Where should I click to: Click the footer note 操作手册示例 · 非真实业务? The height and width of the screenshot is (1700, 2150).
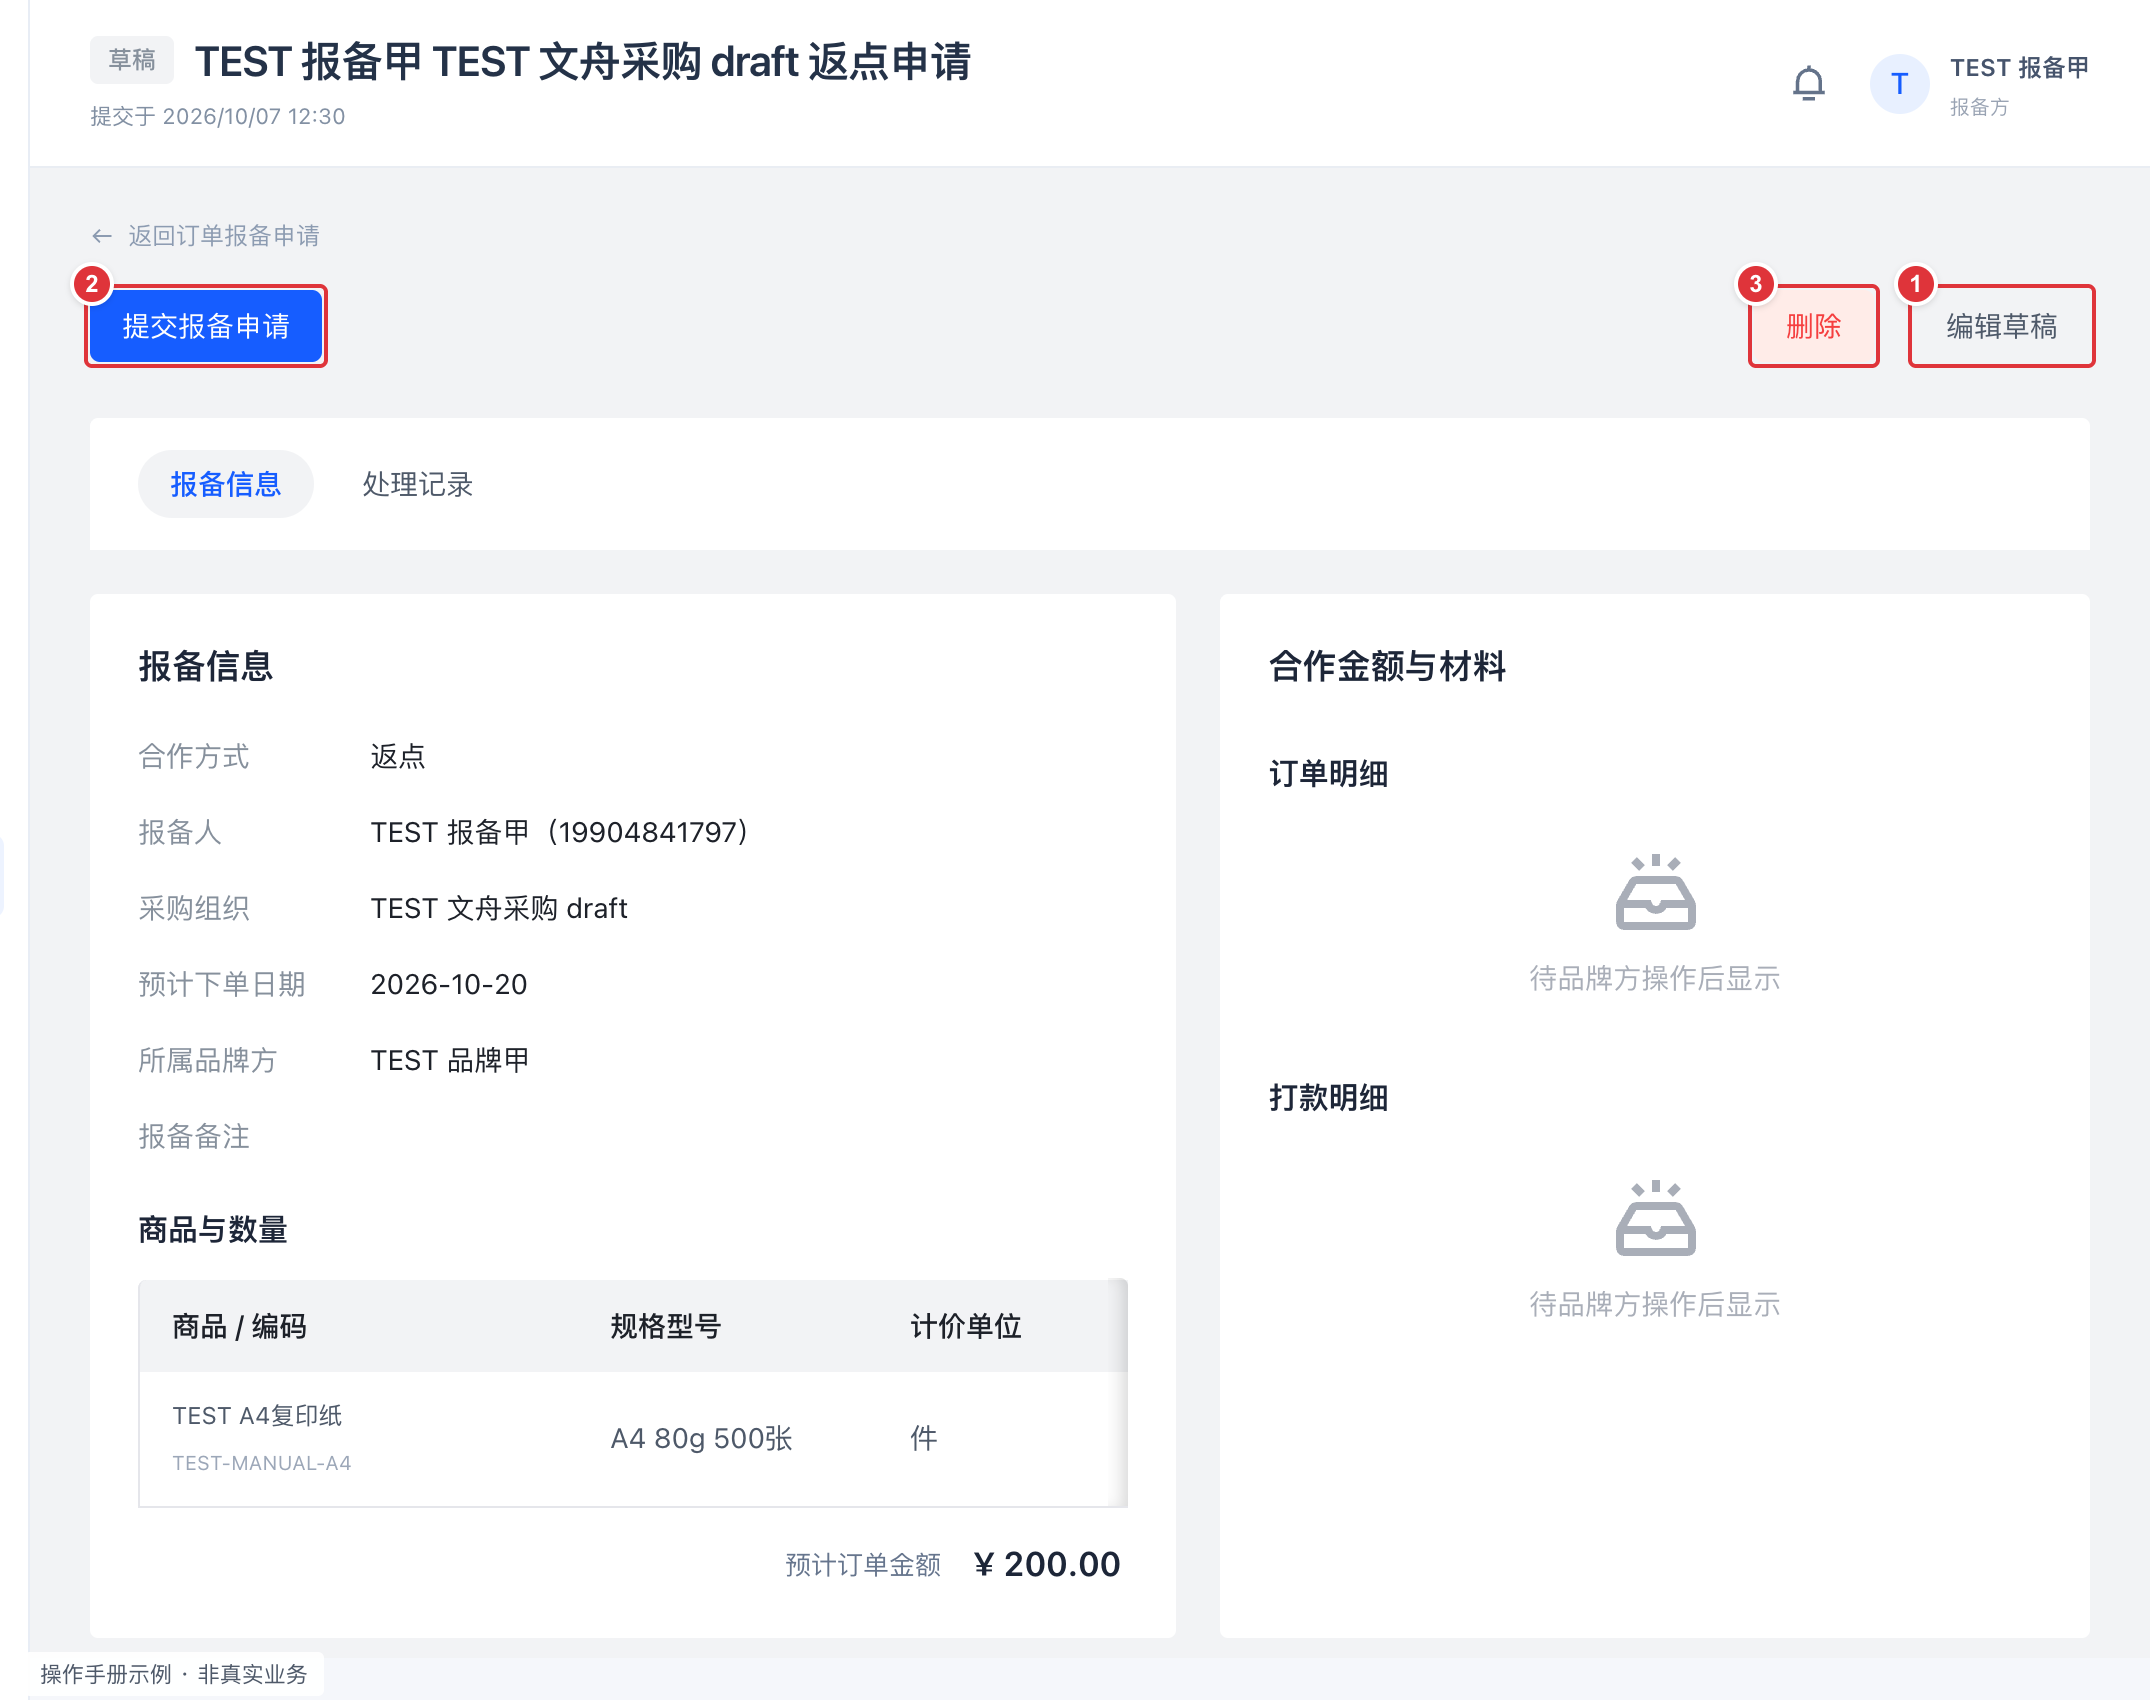(x=174, y=1674)
